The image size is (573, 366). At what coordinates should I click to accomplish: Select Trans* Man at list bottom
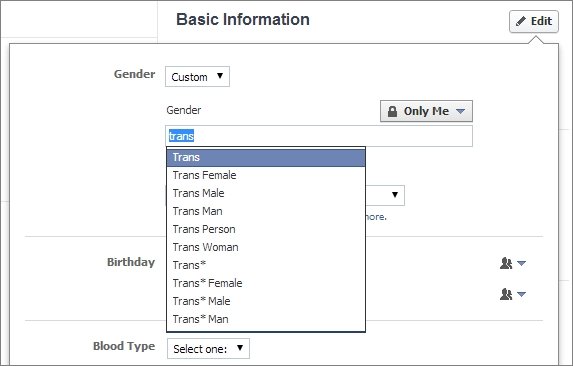(266, 319)
